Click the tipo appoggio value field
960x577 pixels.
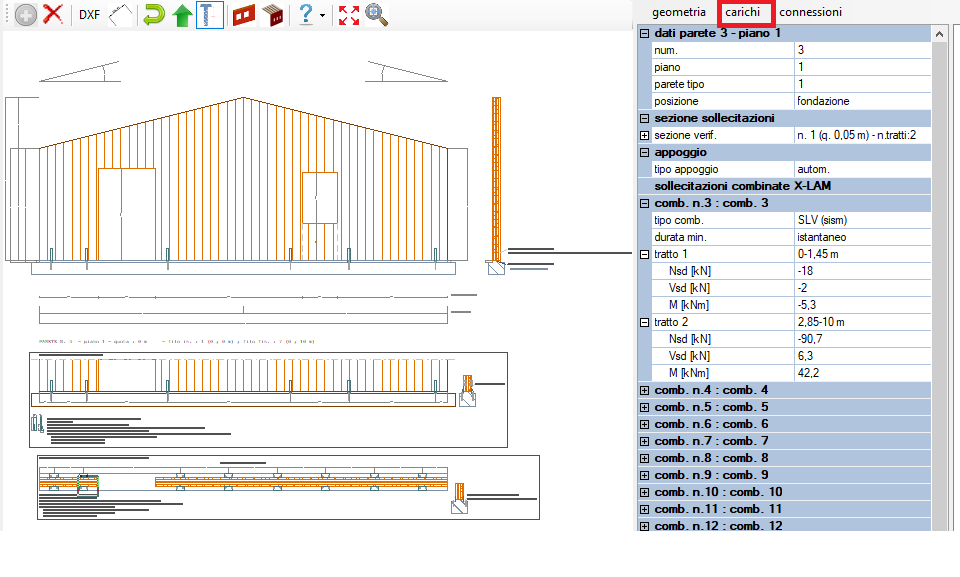pyautogui.click(x=862, y=169)
